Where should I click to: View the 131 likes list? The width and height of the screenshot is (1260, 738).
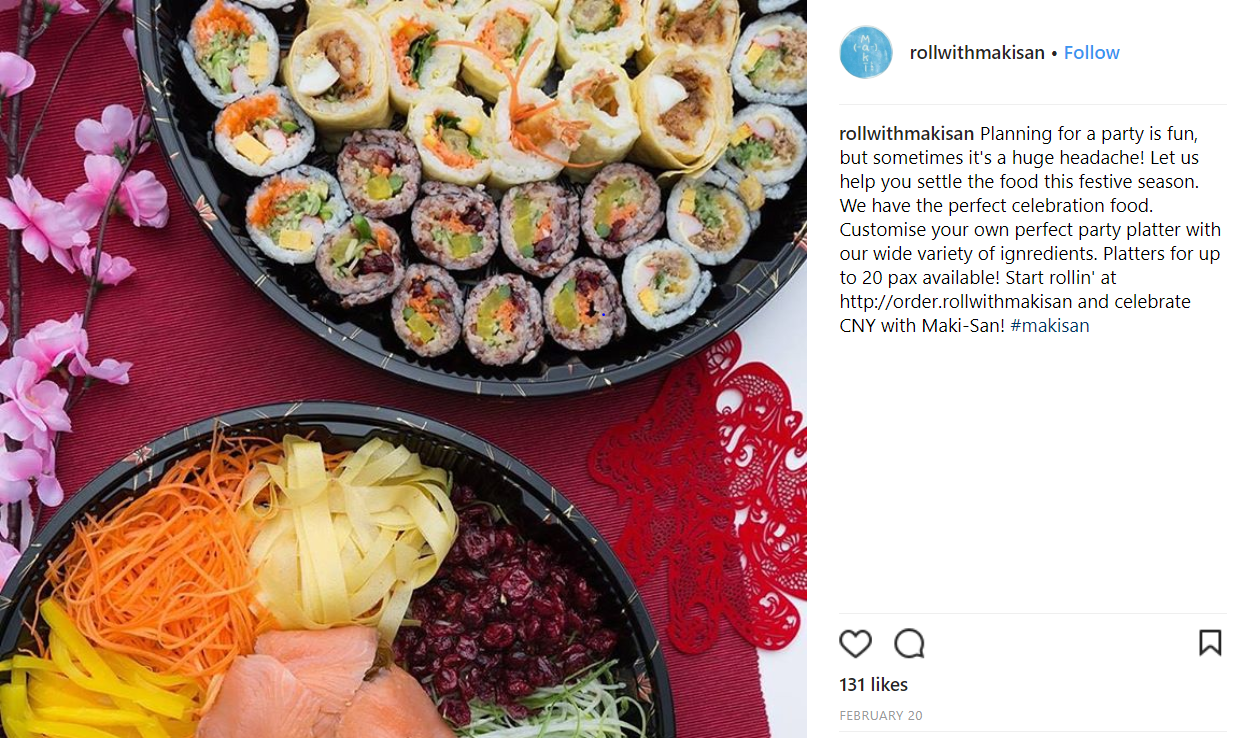pos(874,685)
